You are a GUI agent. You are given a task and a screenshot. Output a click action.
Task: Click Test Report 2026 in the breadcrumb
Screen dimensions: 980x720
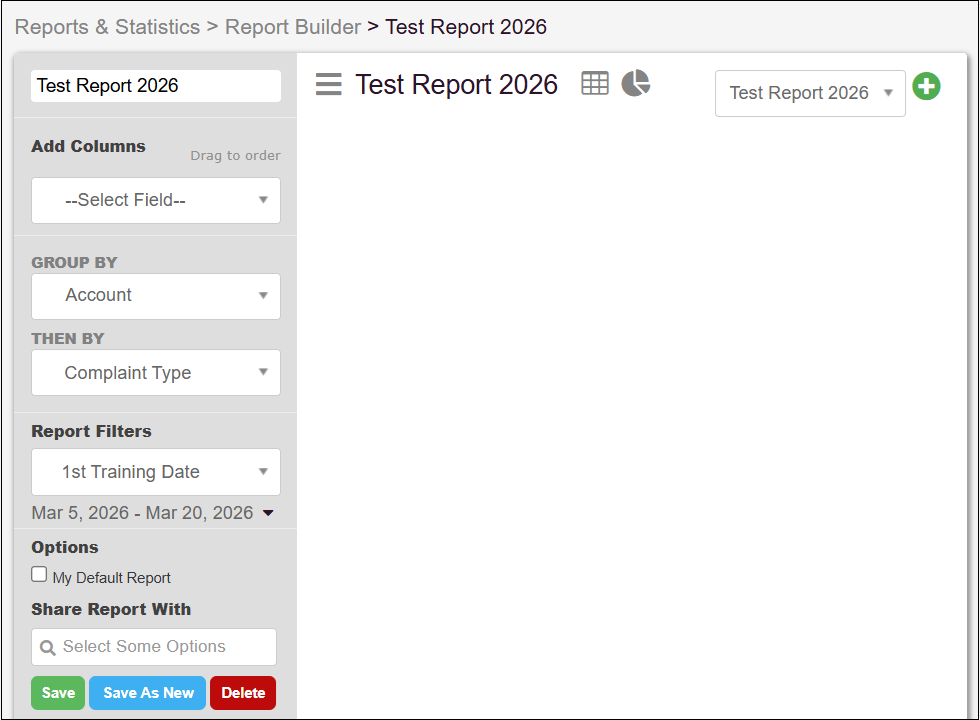tap(466, 27)
